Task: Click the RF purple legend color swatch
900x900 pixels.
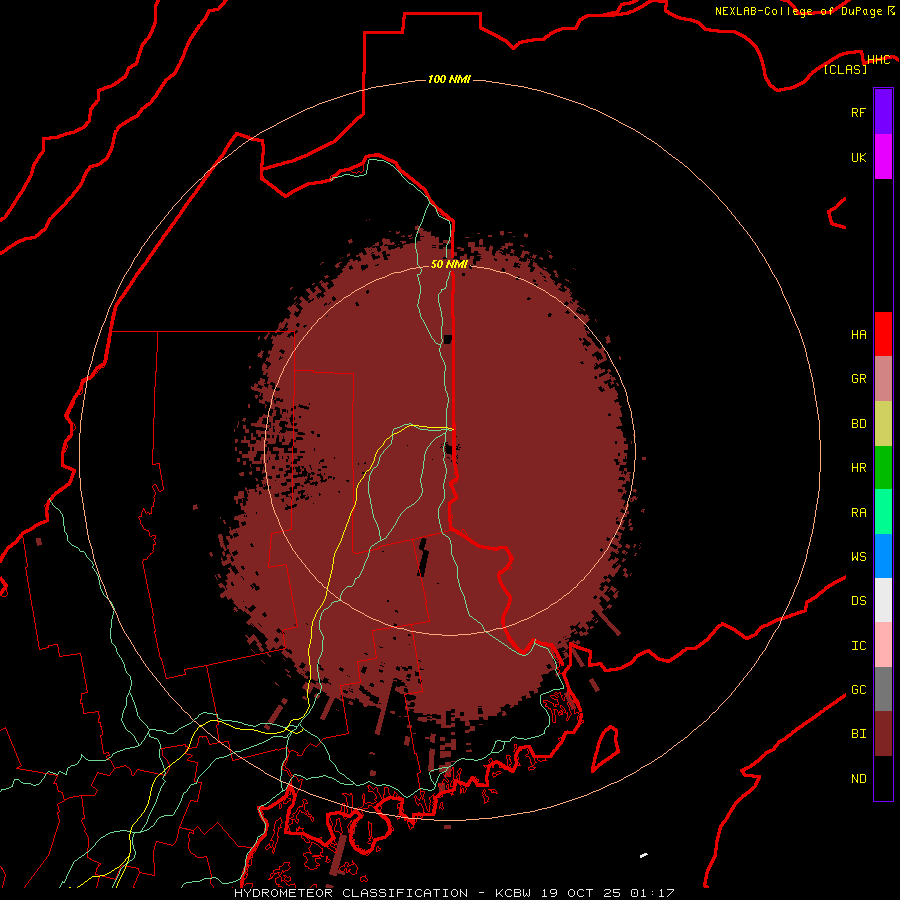Action: 883,112
